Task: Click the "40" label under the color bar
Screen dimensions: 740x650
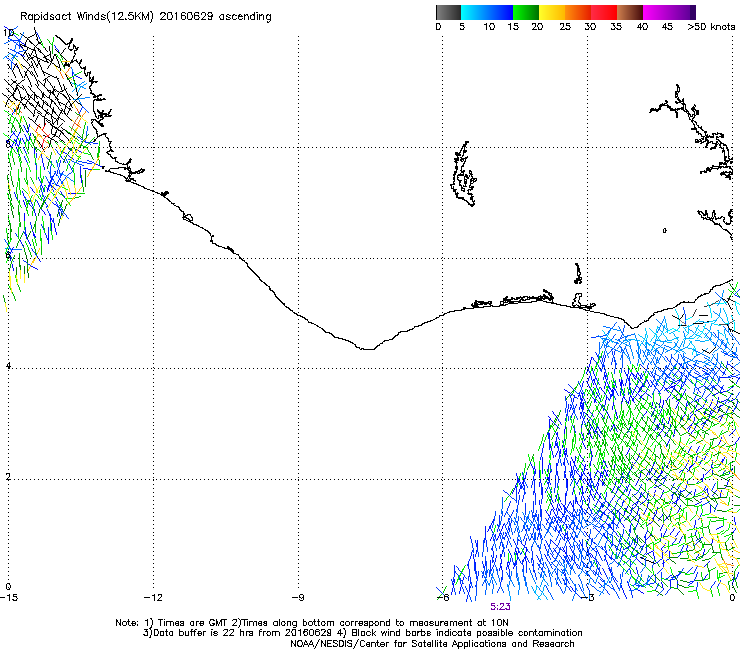Action: point(642,27)
